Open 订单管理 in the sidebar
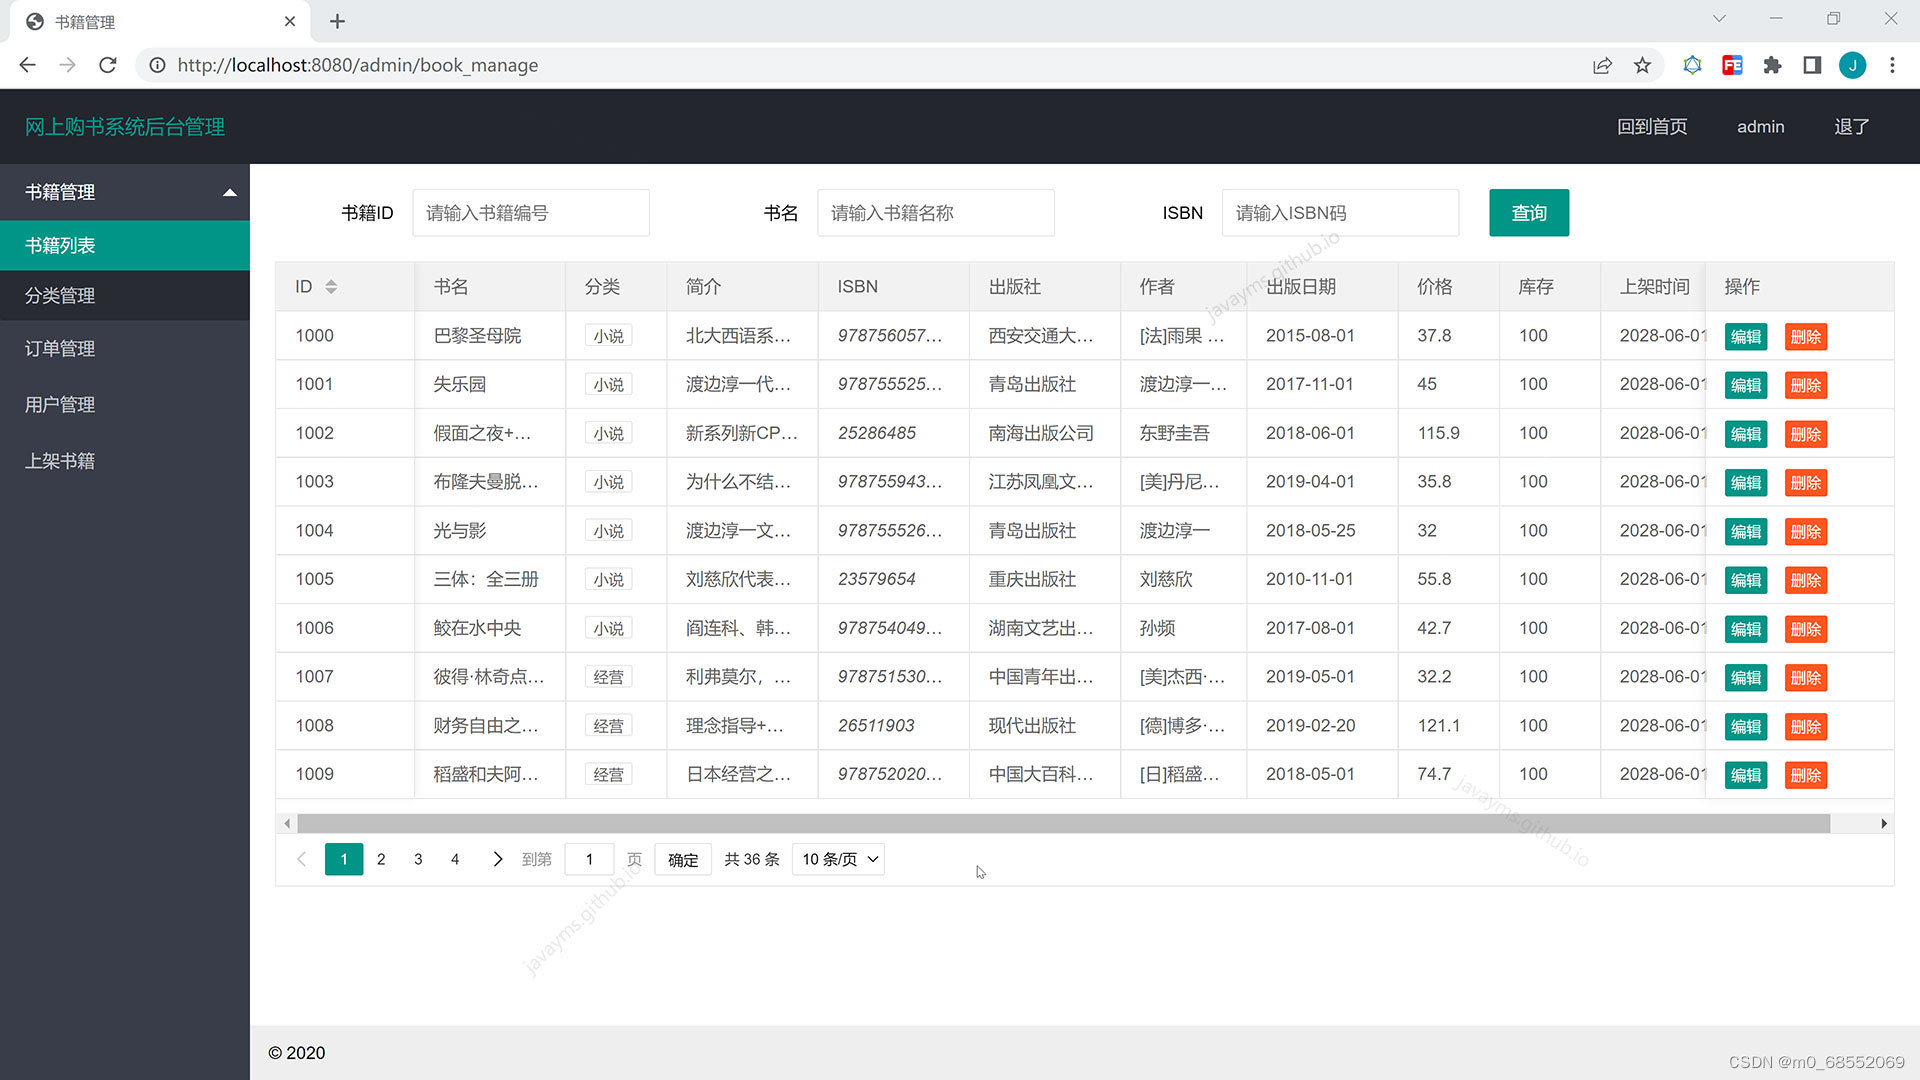The image size is (1920, 1080). (x=125, y=349)
